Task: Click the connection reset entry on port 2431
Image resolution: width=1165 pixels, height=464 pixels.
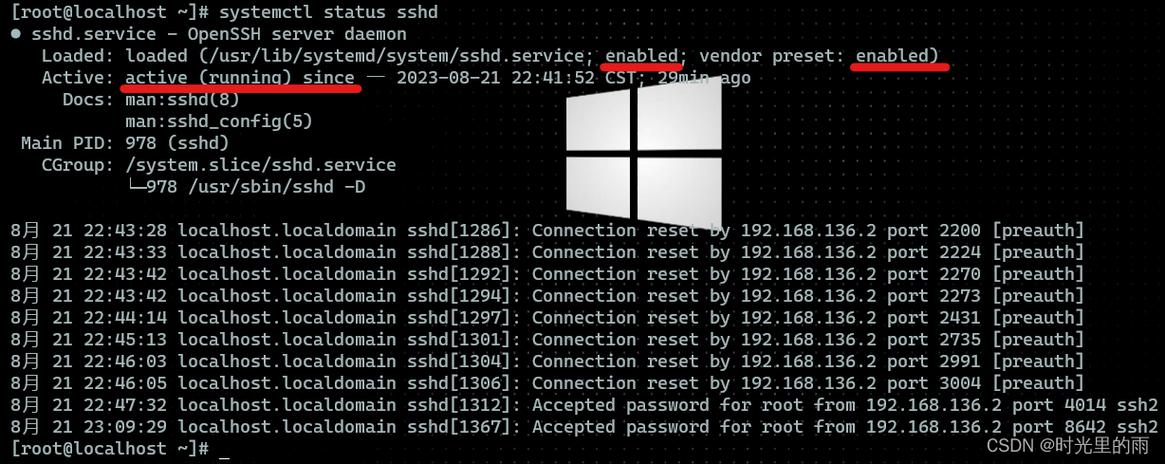Action: pos(547,318)
